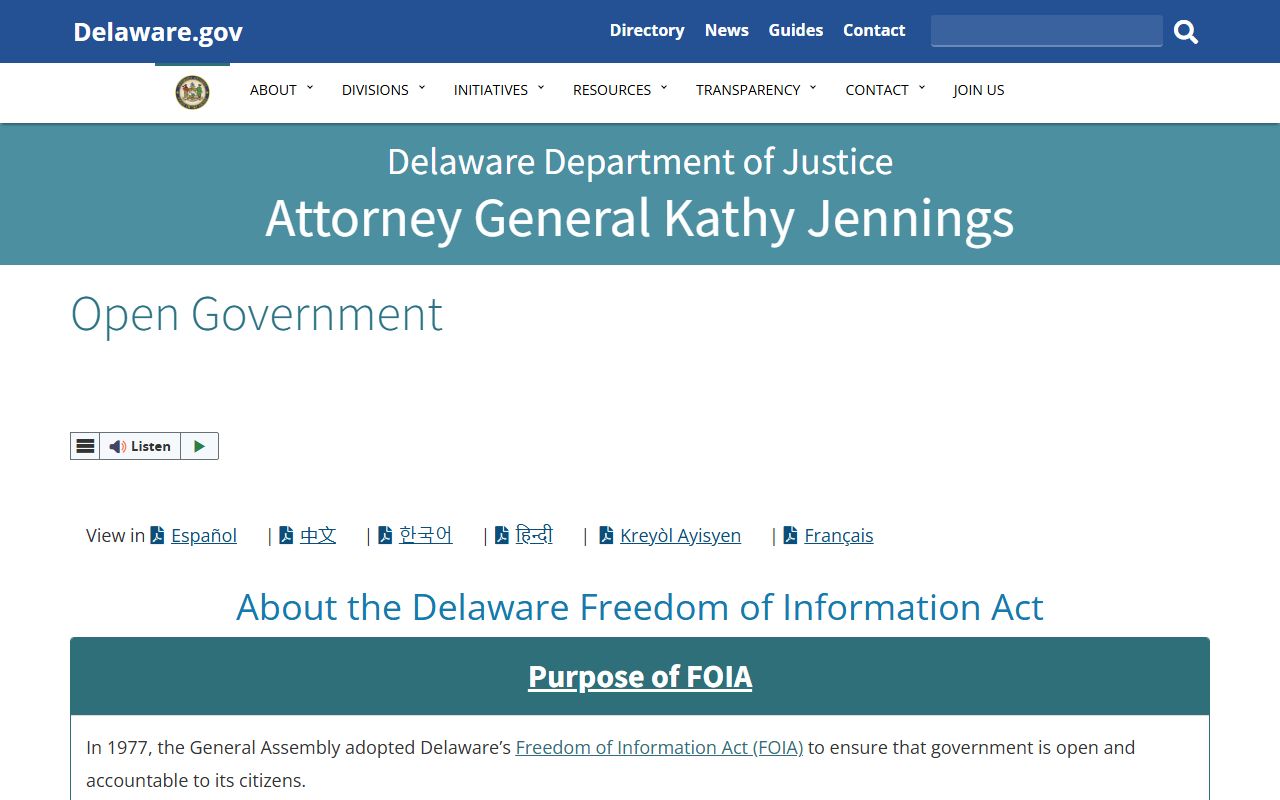Click PDF icon beside 한국어
The image size is (1280, 800).
click(385, 535)
